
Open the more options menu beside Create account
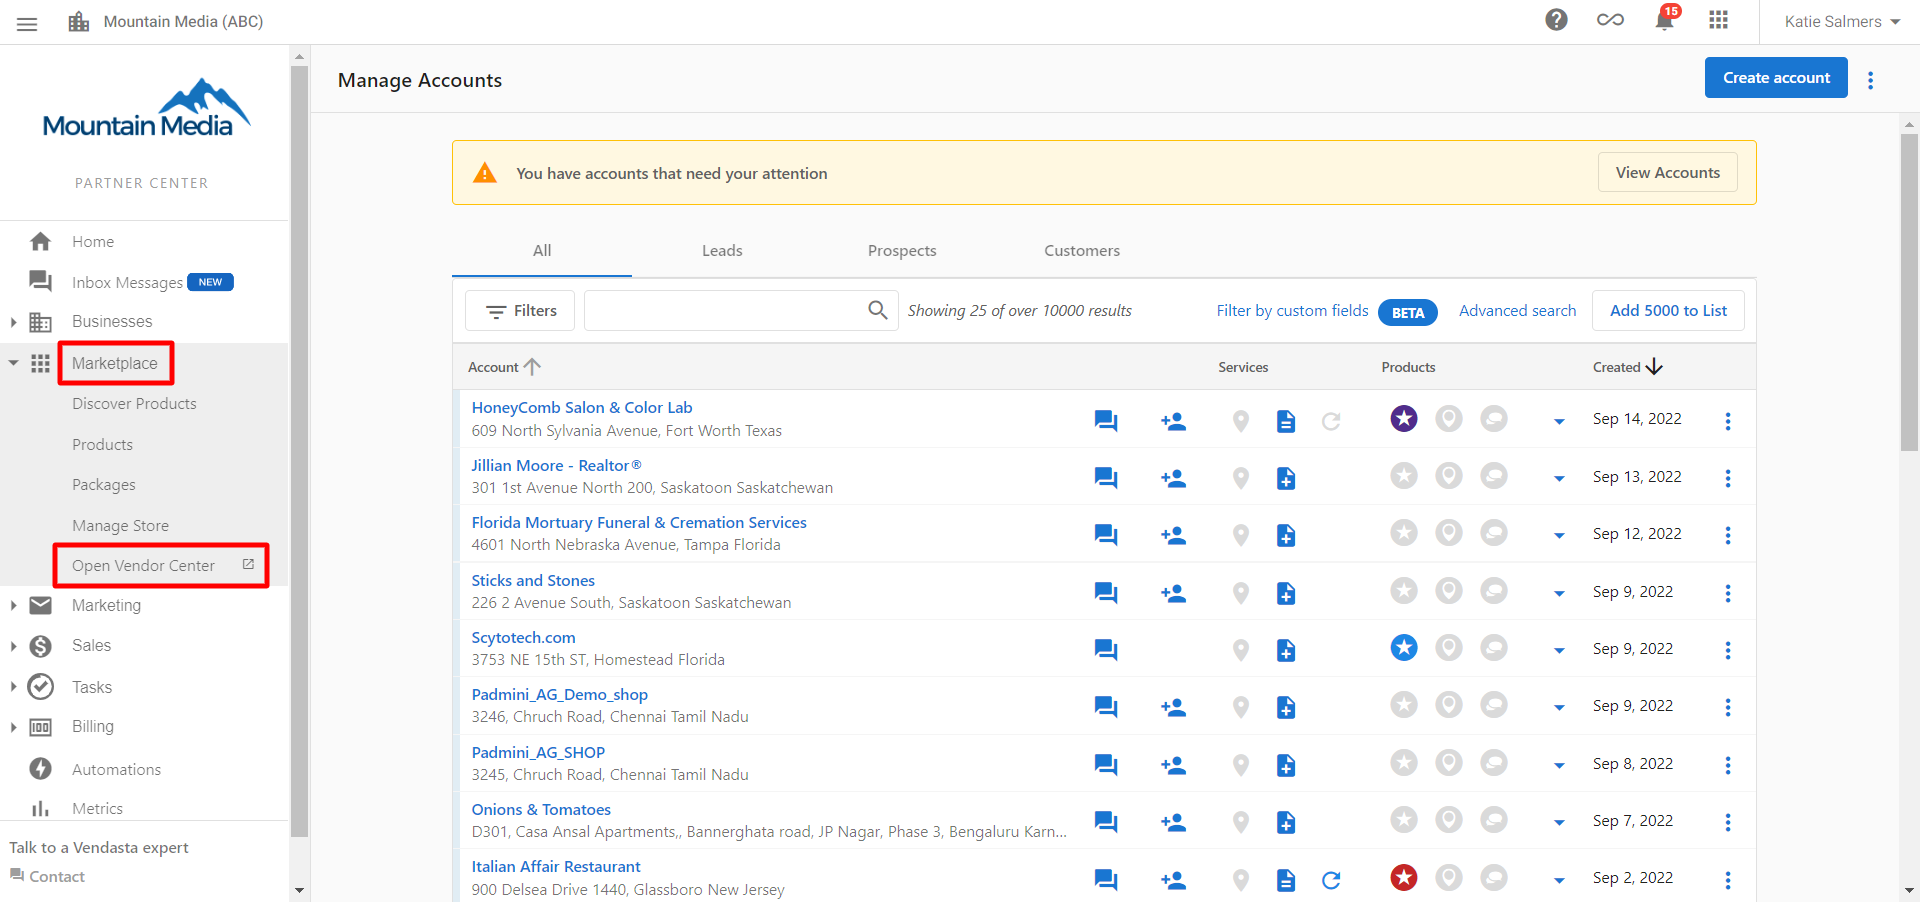1871,80
